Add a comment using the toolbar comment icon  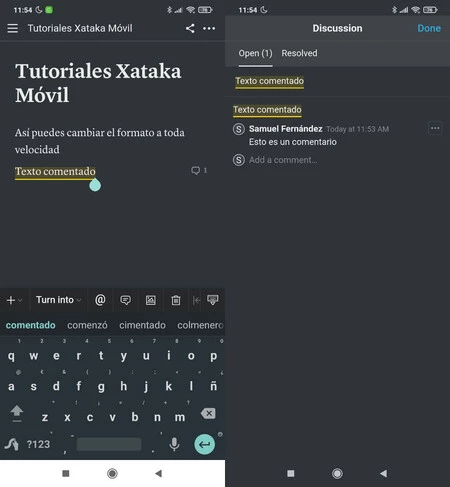click(x=125, y=300)
